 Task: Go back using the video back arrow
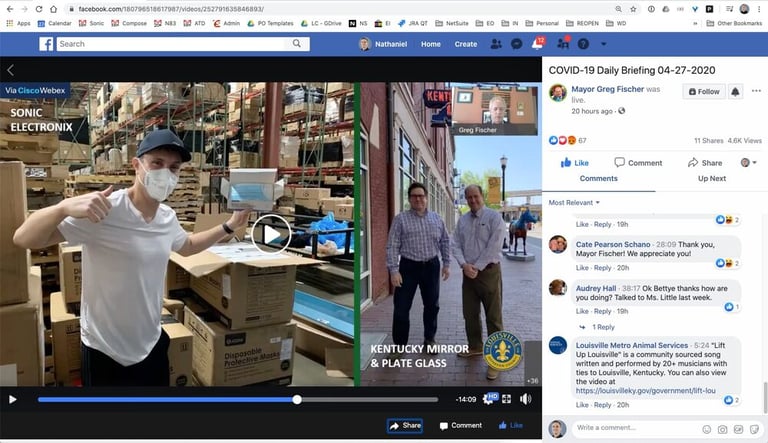pyautogui.click(x=10, y=70)
